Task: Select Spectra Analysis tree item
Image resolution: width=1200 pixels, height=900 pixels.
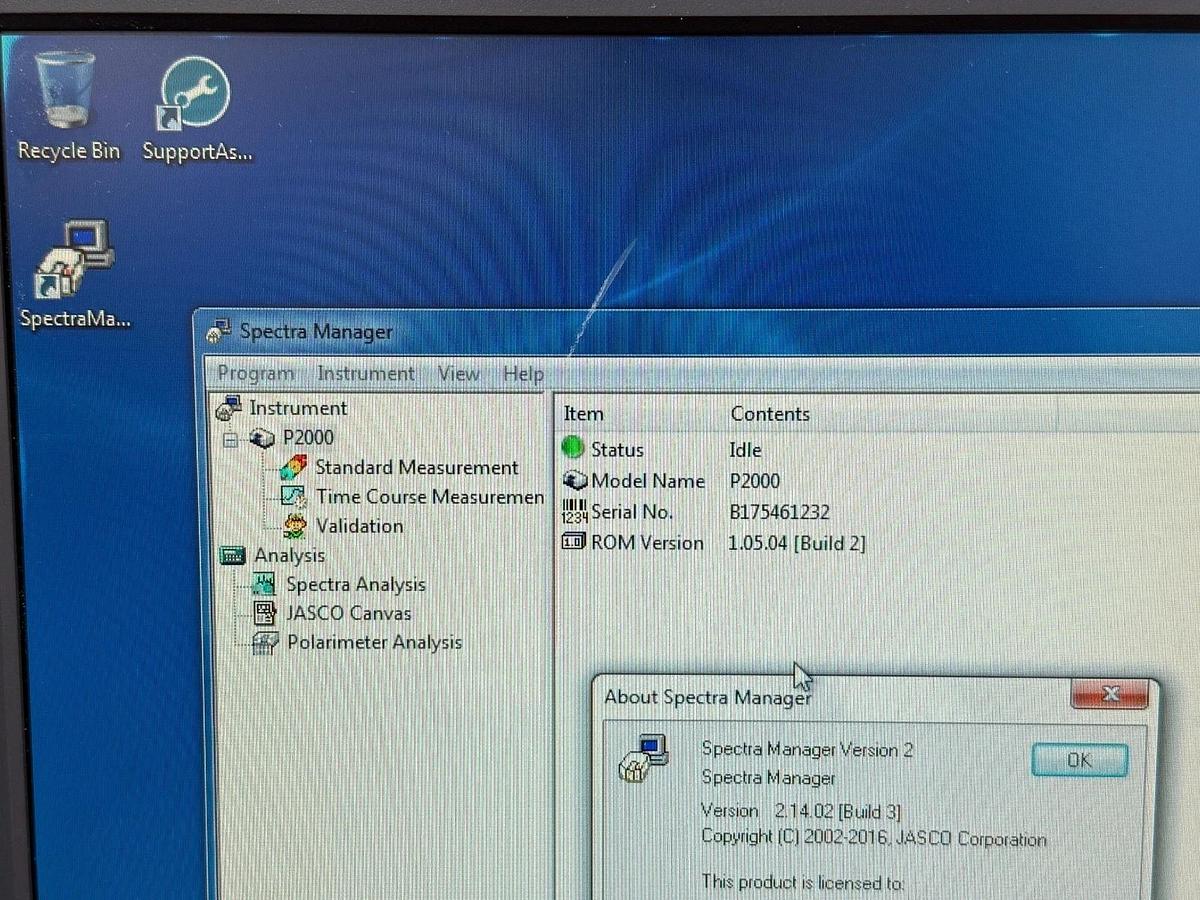Action: 356,584
